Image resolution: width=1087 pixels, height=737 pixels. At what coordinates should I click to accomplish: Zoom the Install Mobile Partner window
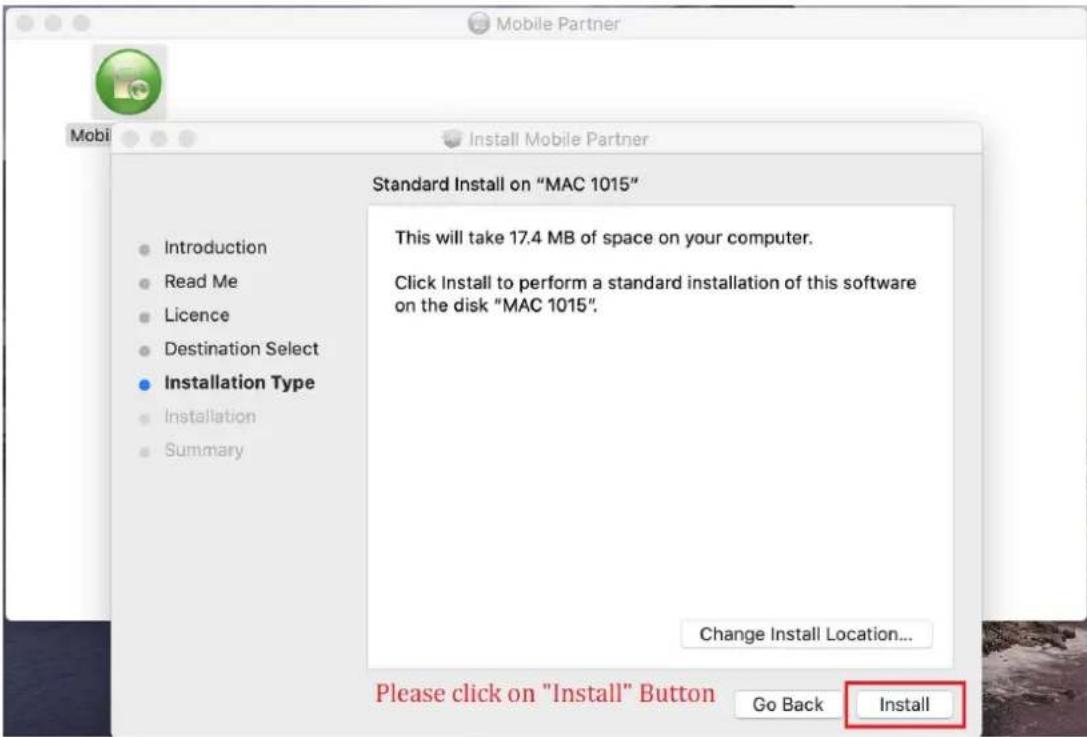[x=187, y=139]
